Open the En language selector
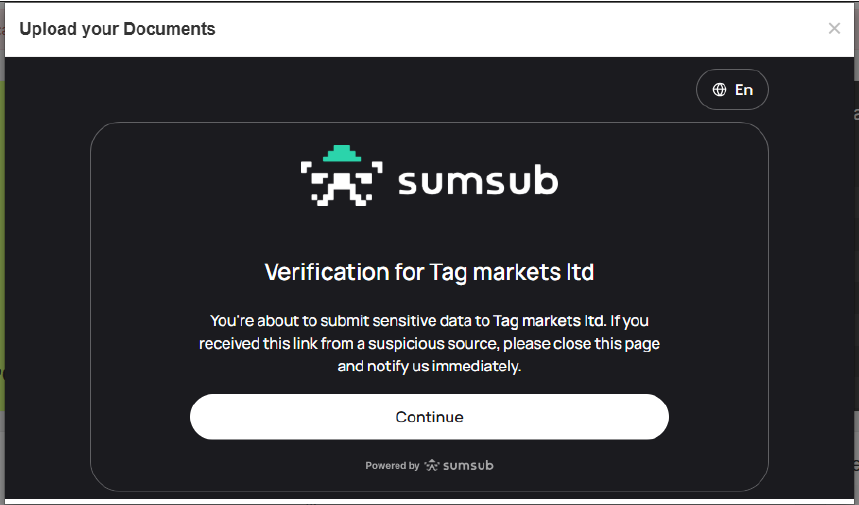The height and width of the screenshot is (505, 859). pyautogui.click(x=732, y=90)
